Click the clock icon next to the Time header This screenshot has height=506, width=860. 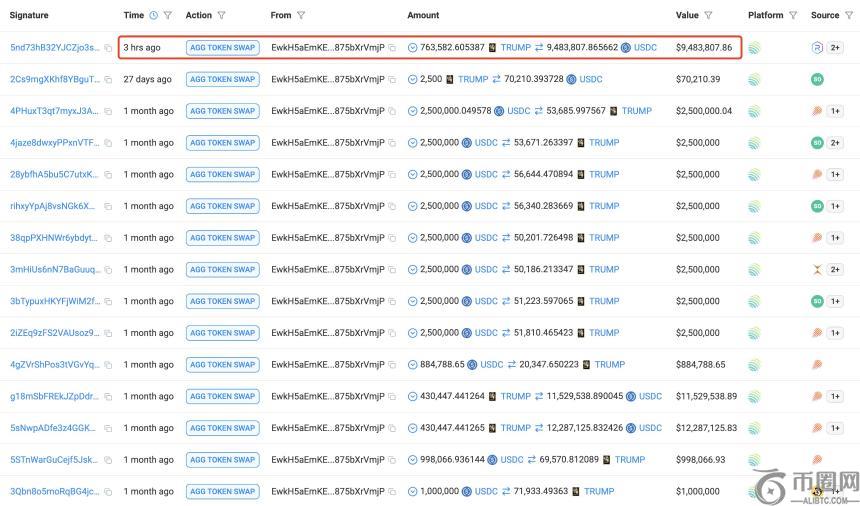(153, 16)
